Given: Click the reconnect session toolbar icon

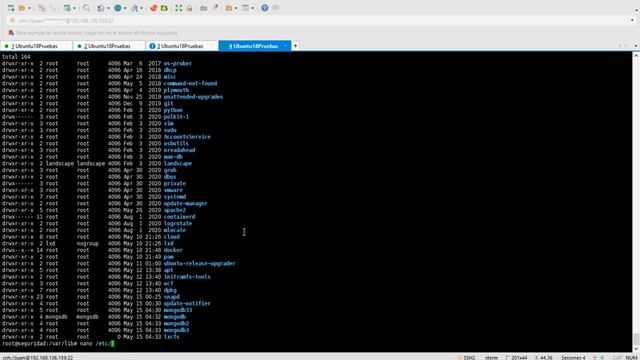Looking at the screenshot, I should (42, 8).
